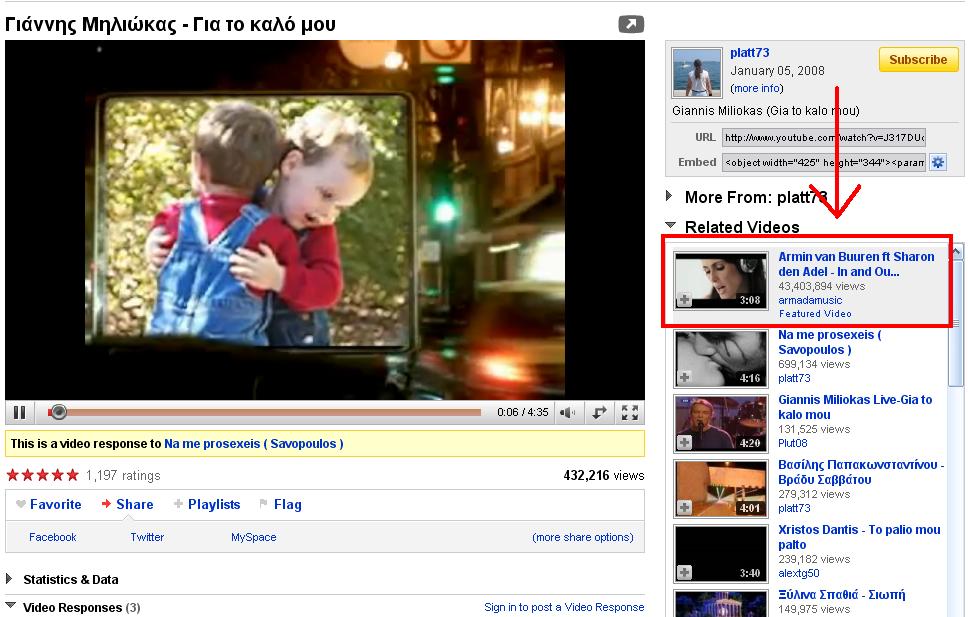Share the video on Facebook

tap(52, 537)
